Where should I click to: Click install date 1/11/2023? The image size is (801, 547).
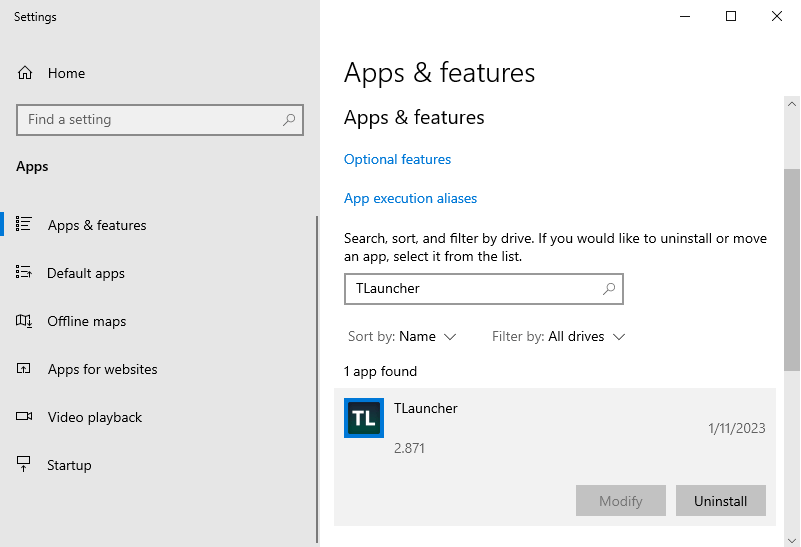tap(737, 428)
